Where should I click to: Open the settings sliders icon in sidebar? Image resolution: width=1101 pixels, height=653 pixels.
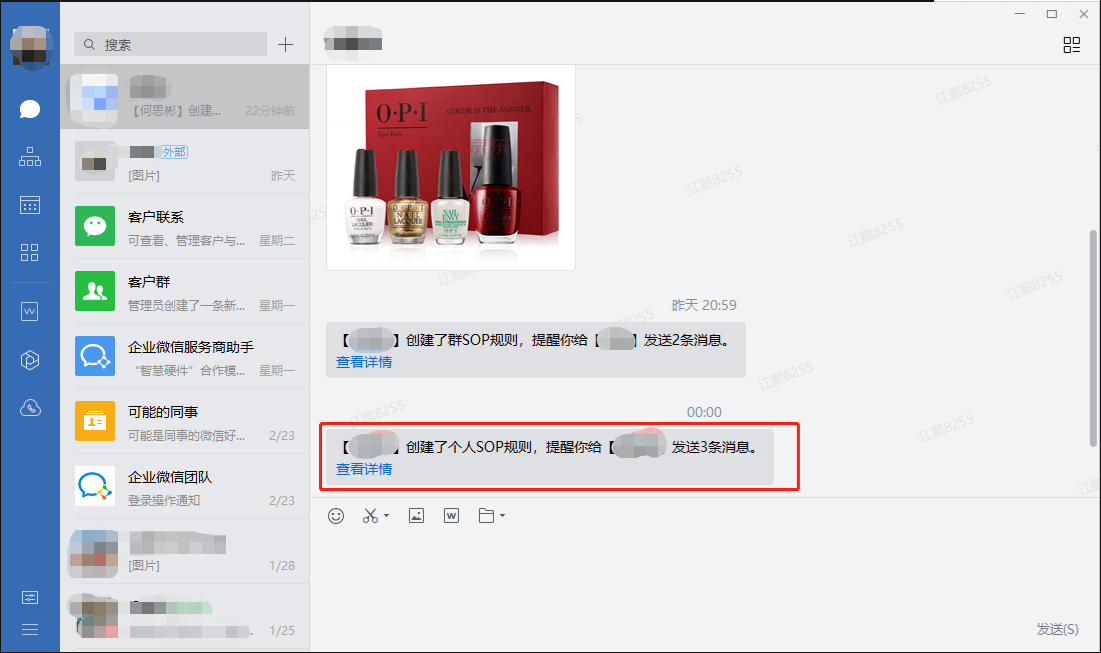(x=29, y=598)
